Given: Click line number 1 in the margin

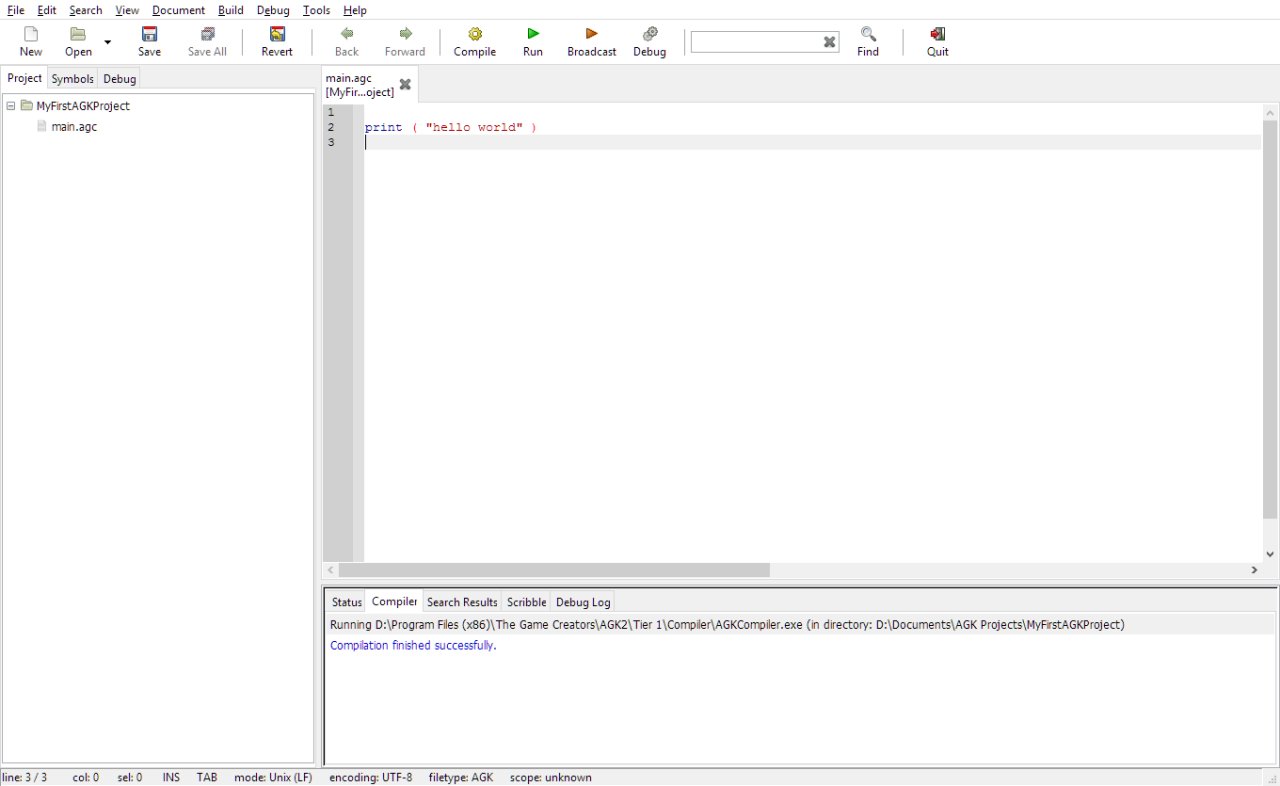Looking at the screenshot, I should pyautogui.click(x=331, y=112).
